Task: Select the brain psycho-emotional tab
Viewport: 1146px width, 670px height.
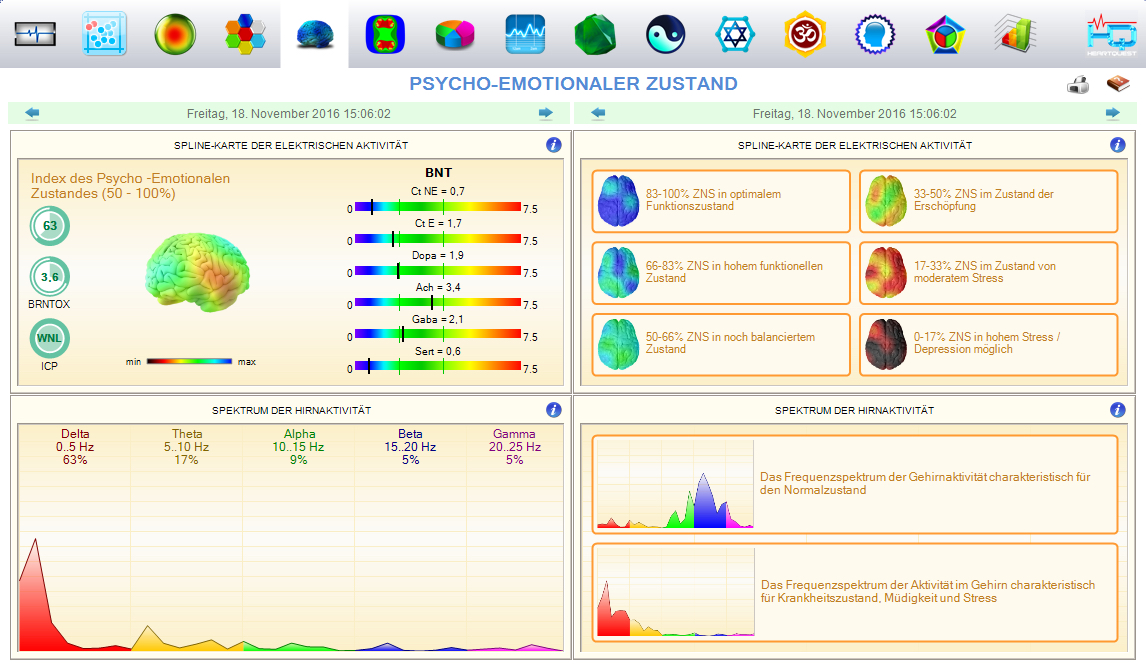Action: [x=315, y=35]
